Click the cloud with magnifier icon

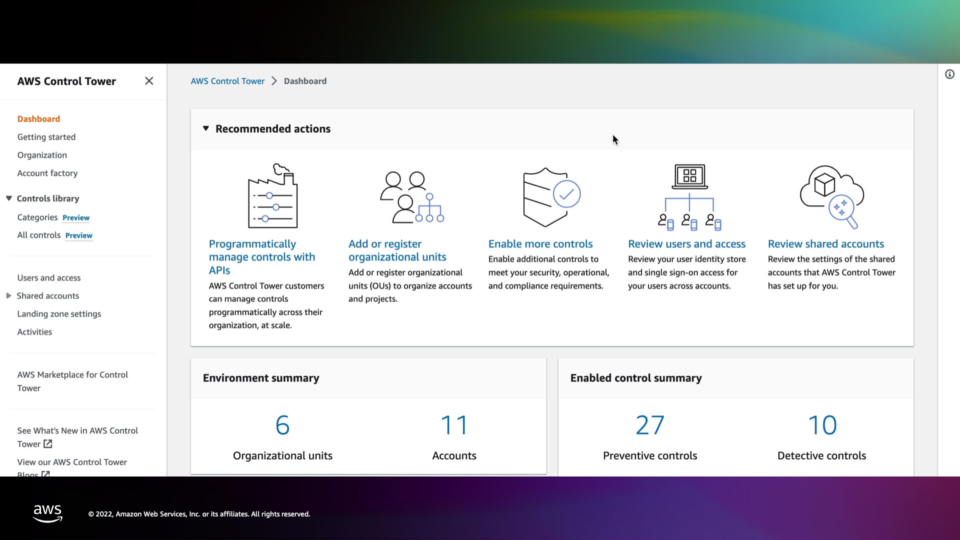[x=831, y=197]
